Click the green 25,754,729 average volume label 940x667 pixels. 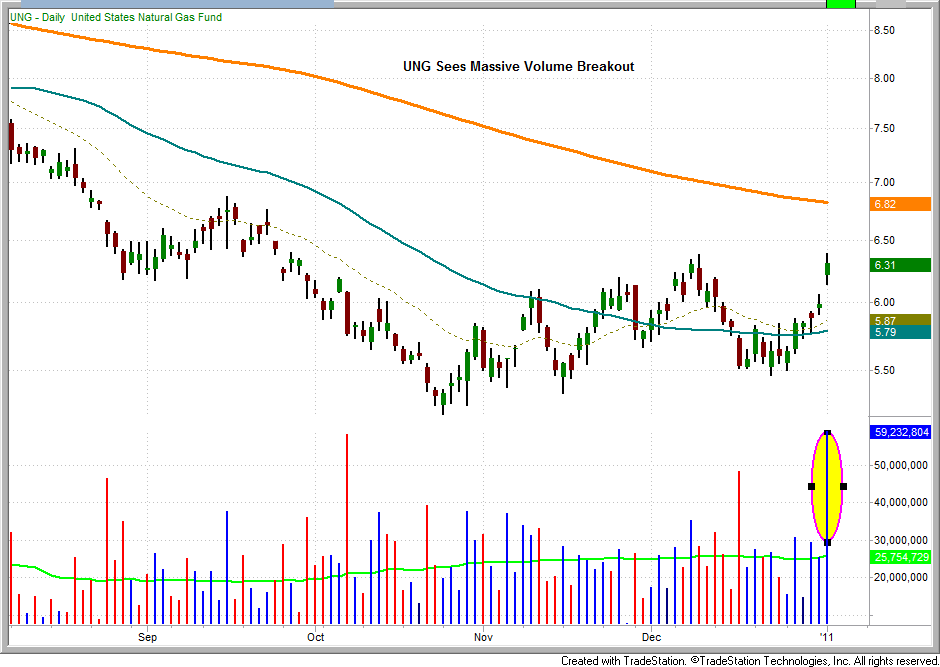pos(900,557)
